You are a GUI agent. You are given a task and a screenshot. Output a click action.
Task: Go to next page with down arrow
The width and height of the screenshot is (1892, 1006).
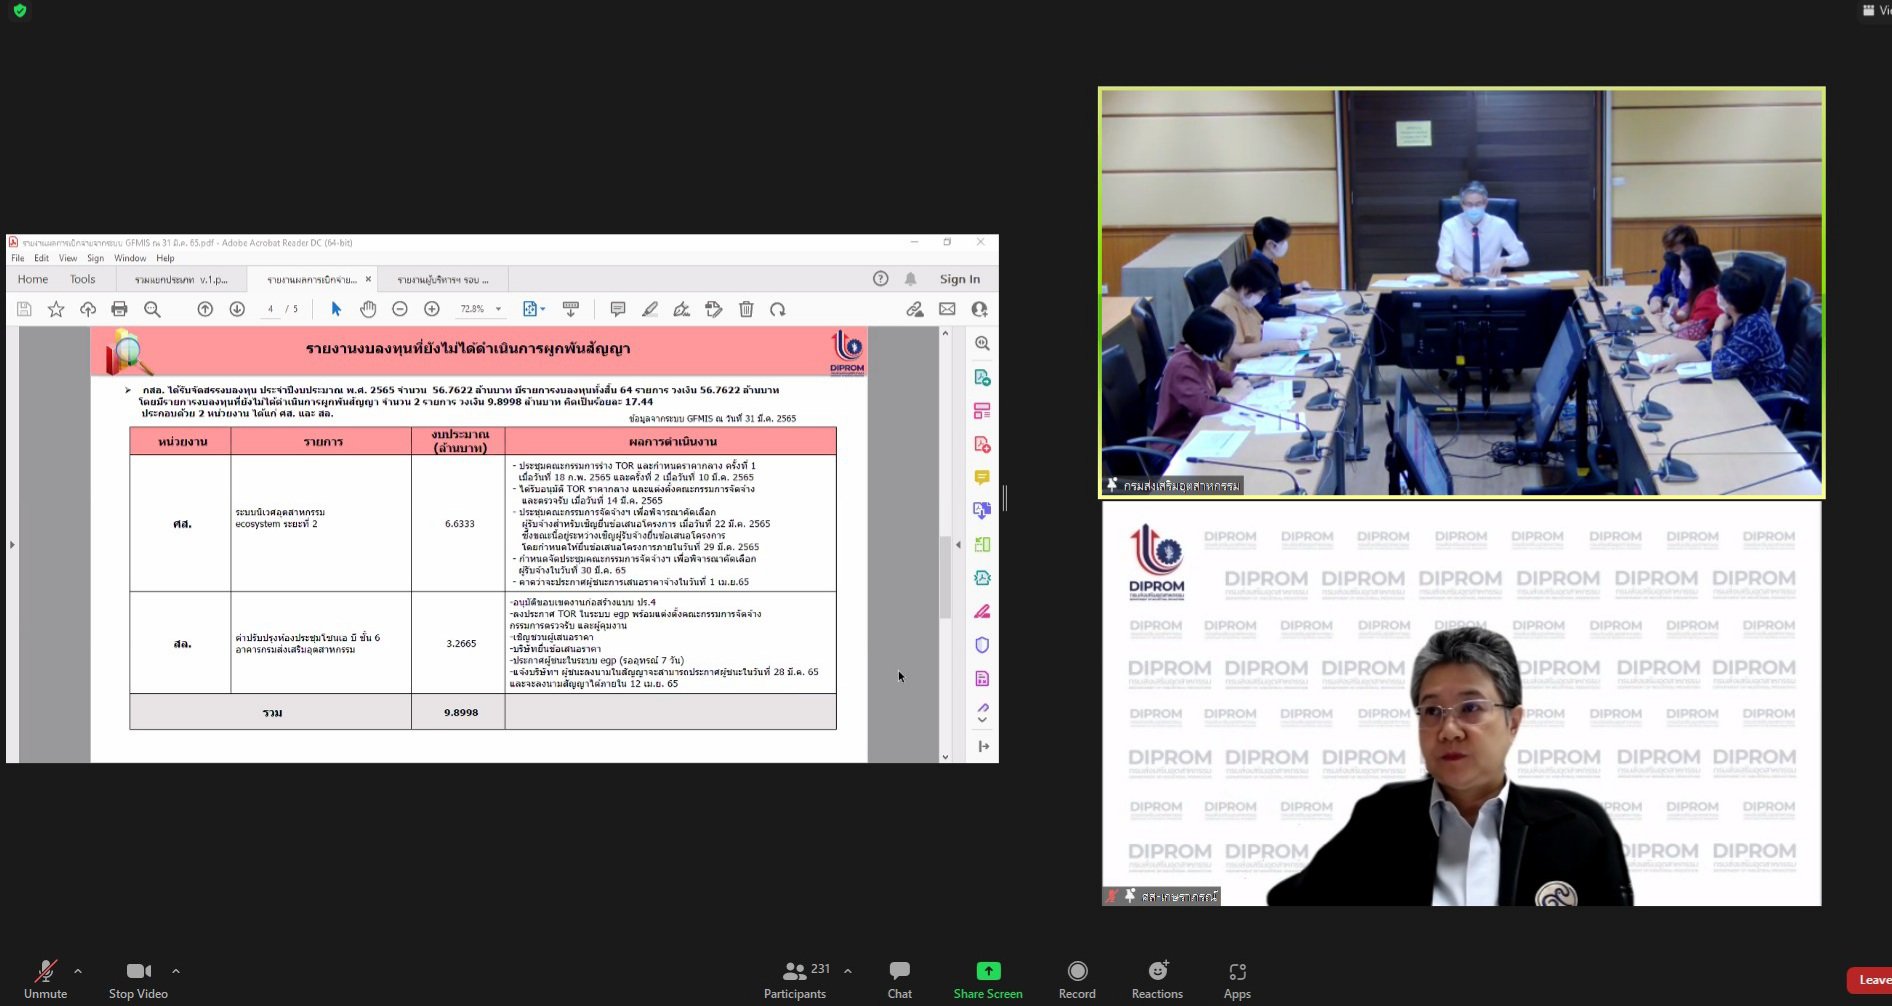tap(237, 310)
